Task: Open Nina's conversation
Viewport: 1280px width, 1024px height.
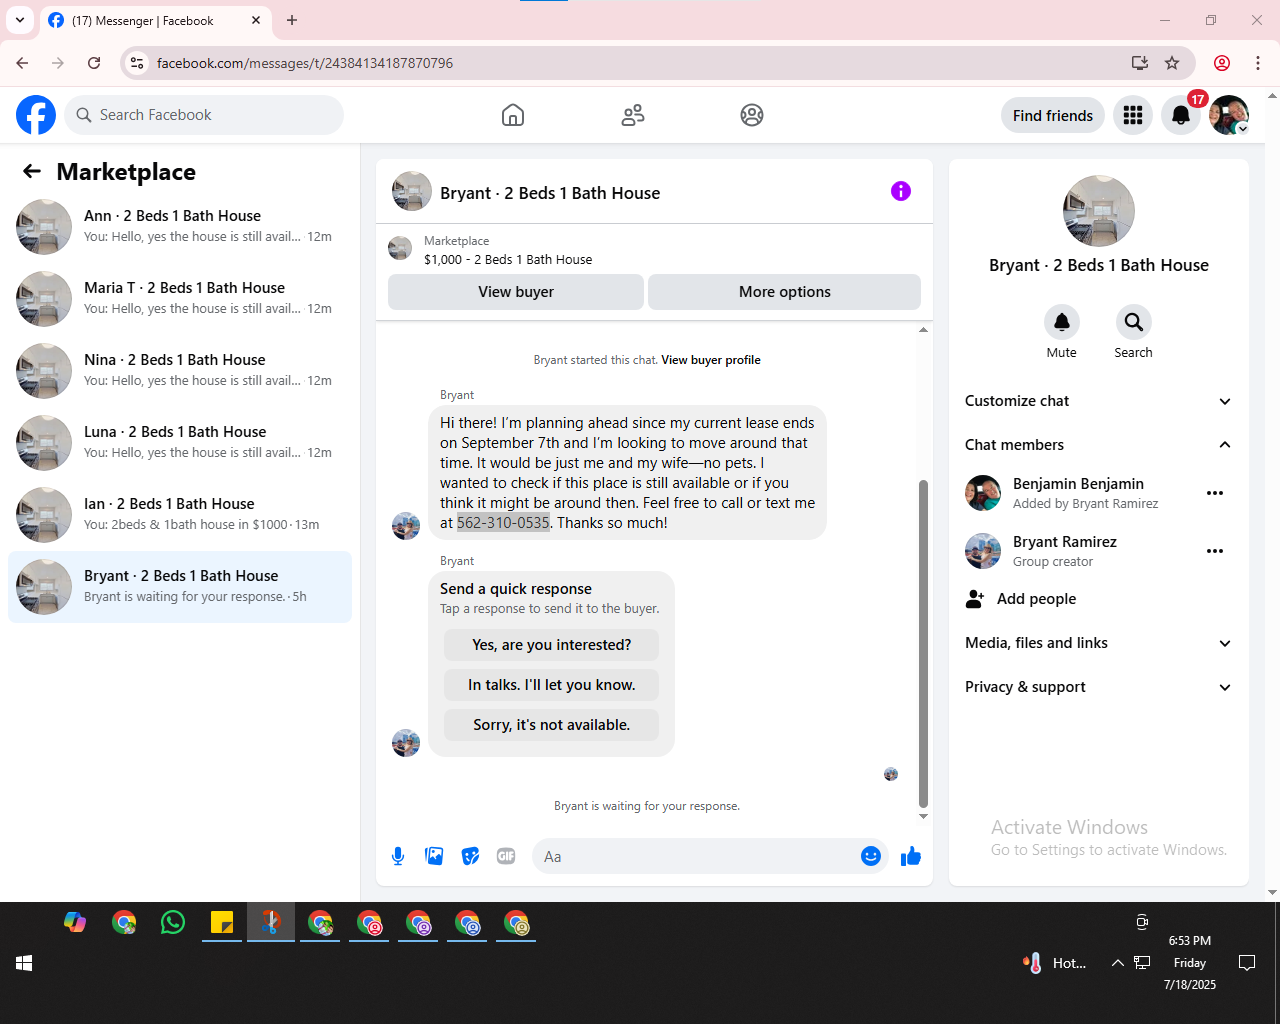Action: (180, 371)
